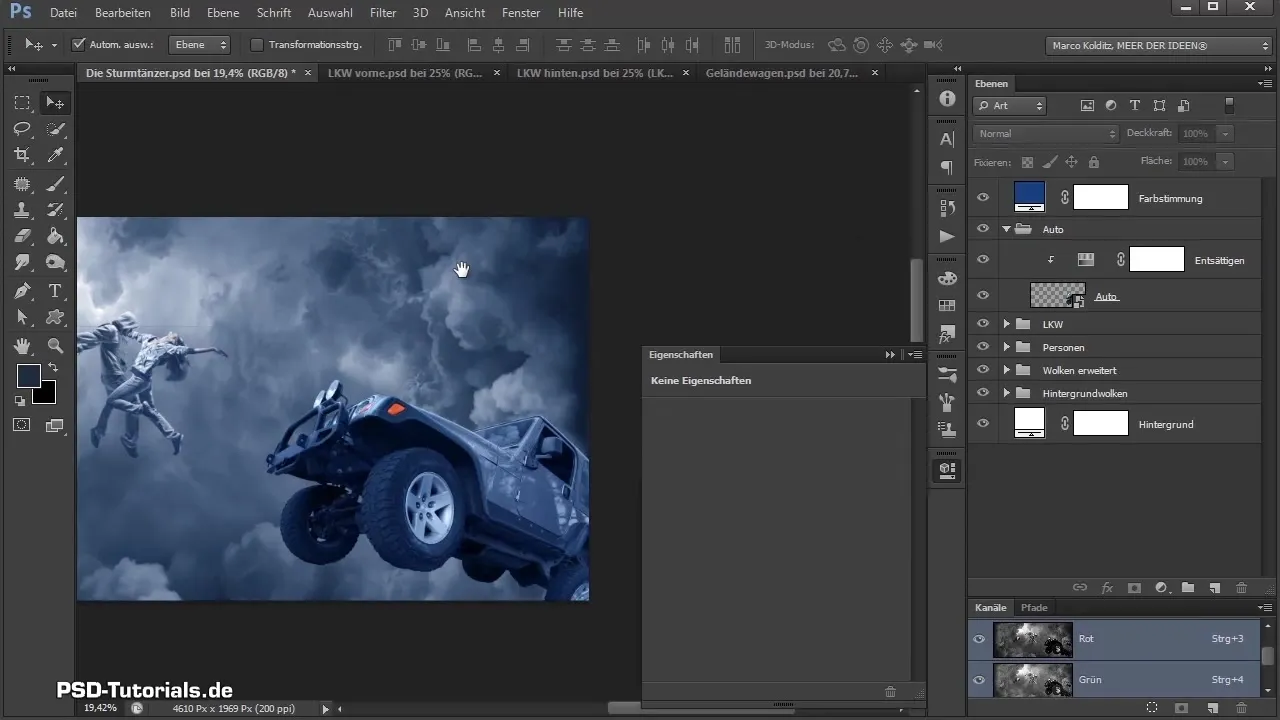Switch to LKW vorne.psd tab
This screenshot has height=720, width=1280.
click(x=406, y=73)
